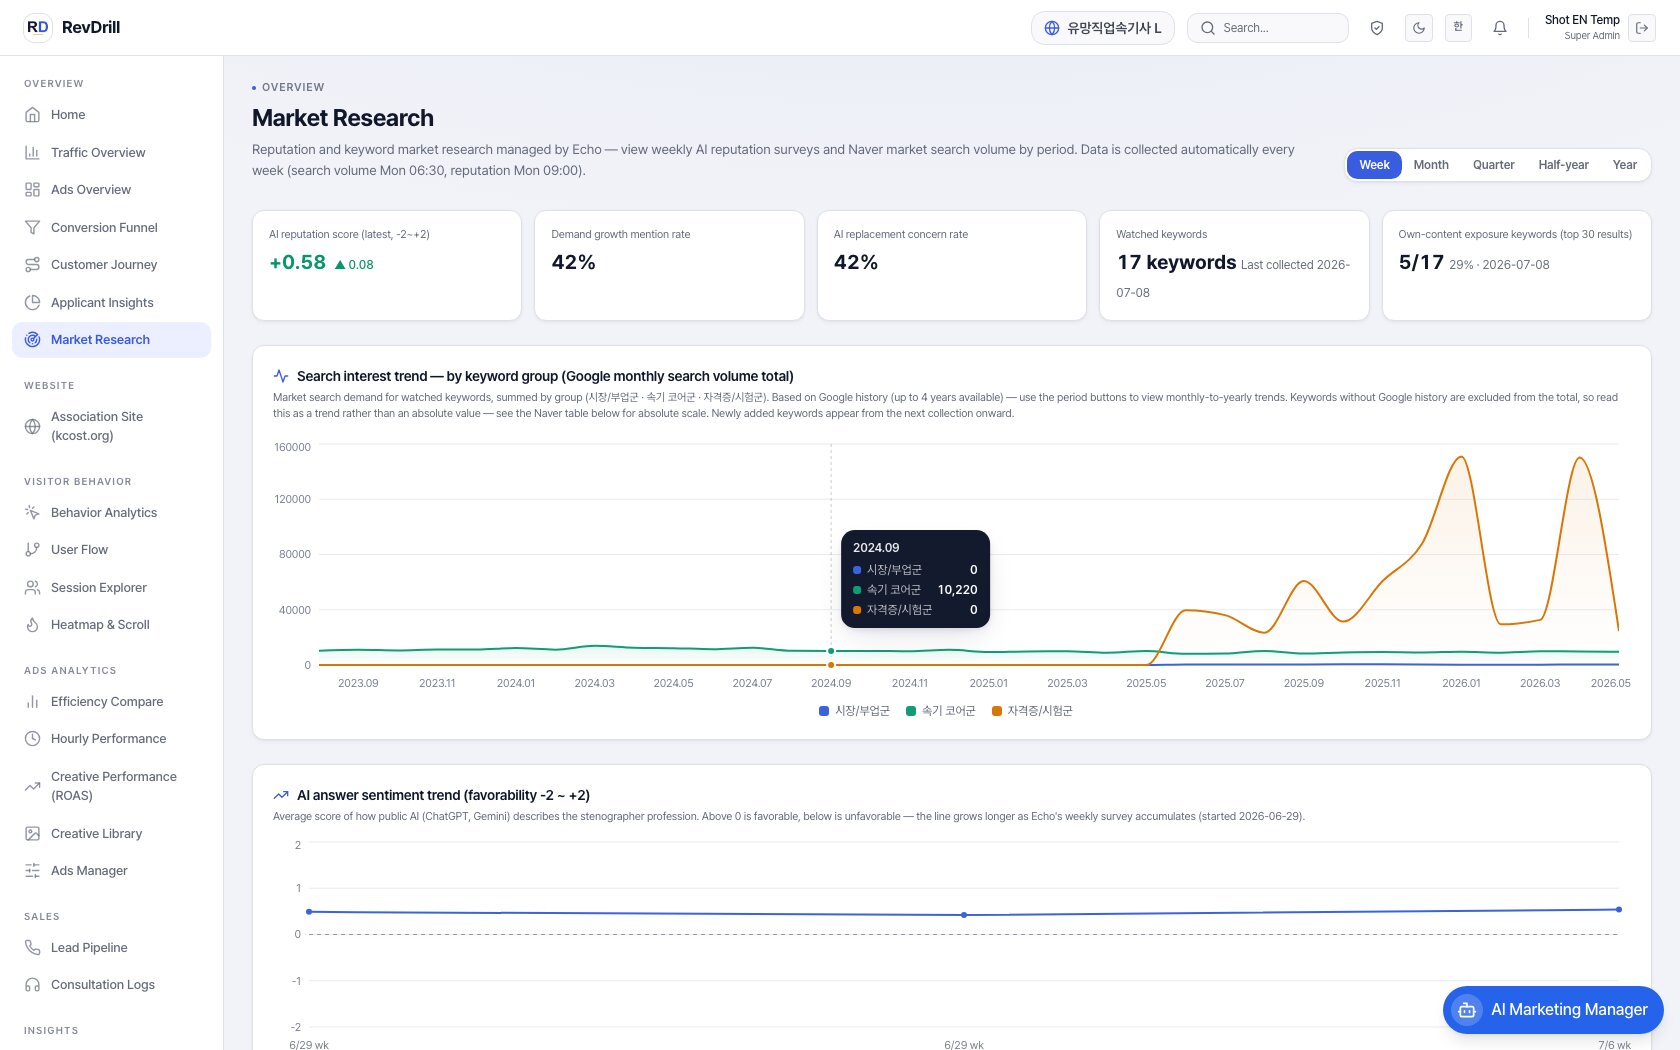Screen dimensions: 1680x1050
Task: Toggle 속기 코어군 legend series visibility
Action: pos(940,711)
